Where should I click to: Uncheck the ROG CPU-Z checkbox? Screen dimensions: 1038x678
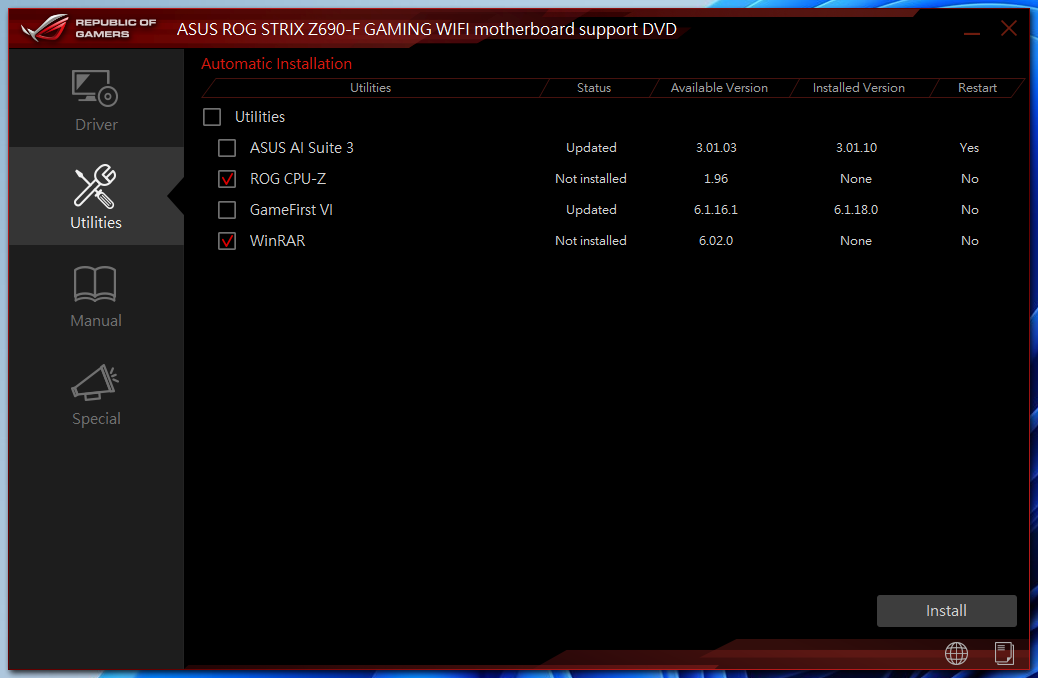[x=226, y=178]
